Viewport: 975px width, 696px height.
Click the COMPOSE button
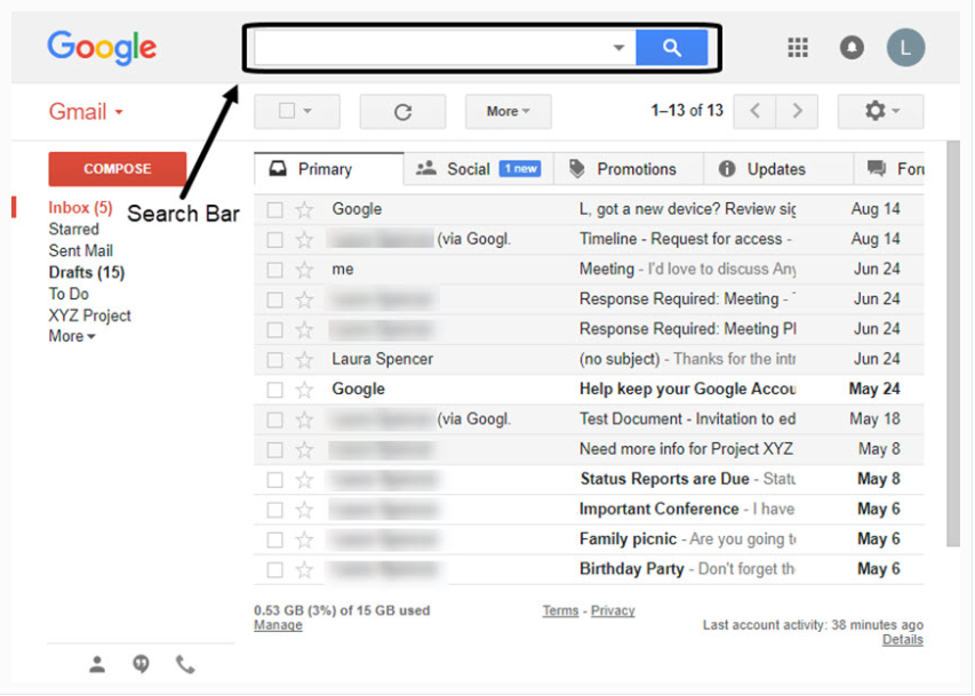[117, 169]
